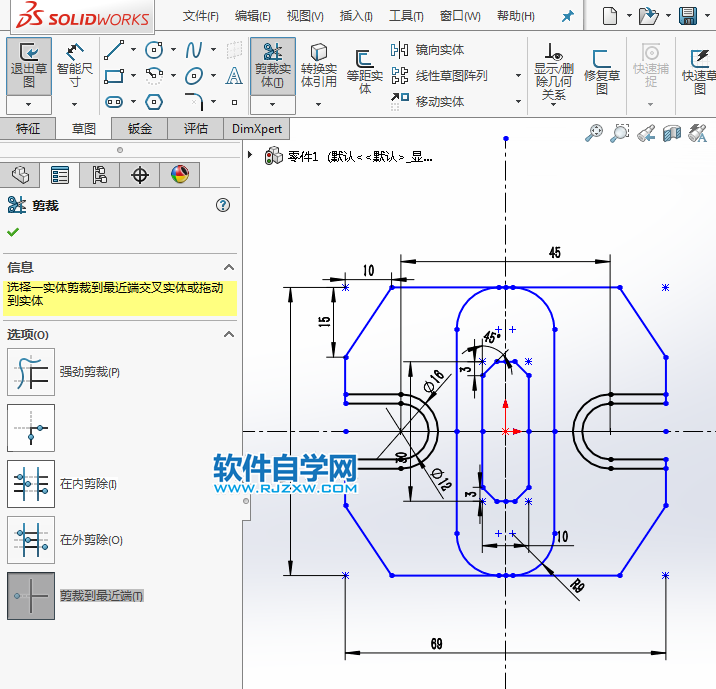The height and width of the screenshot is (689, 716).
Task: Select the Circle sketch tool
Action: pyautogui.click(x=154, y=50)
